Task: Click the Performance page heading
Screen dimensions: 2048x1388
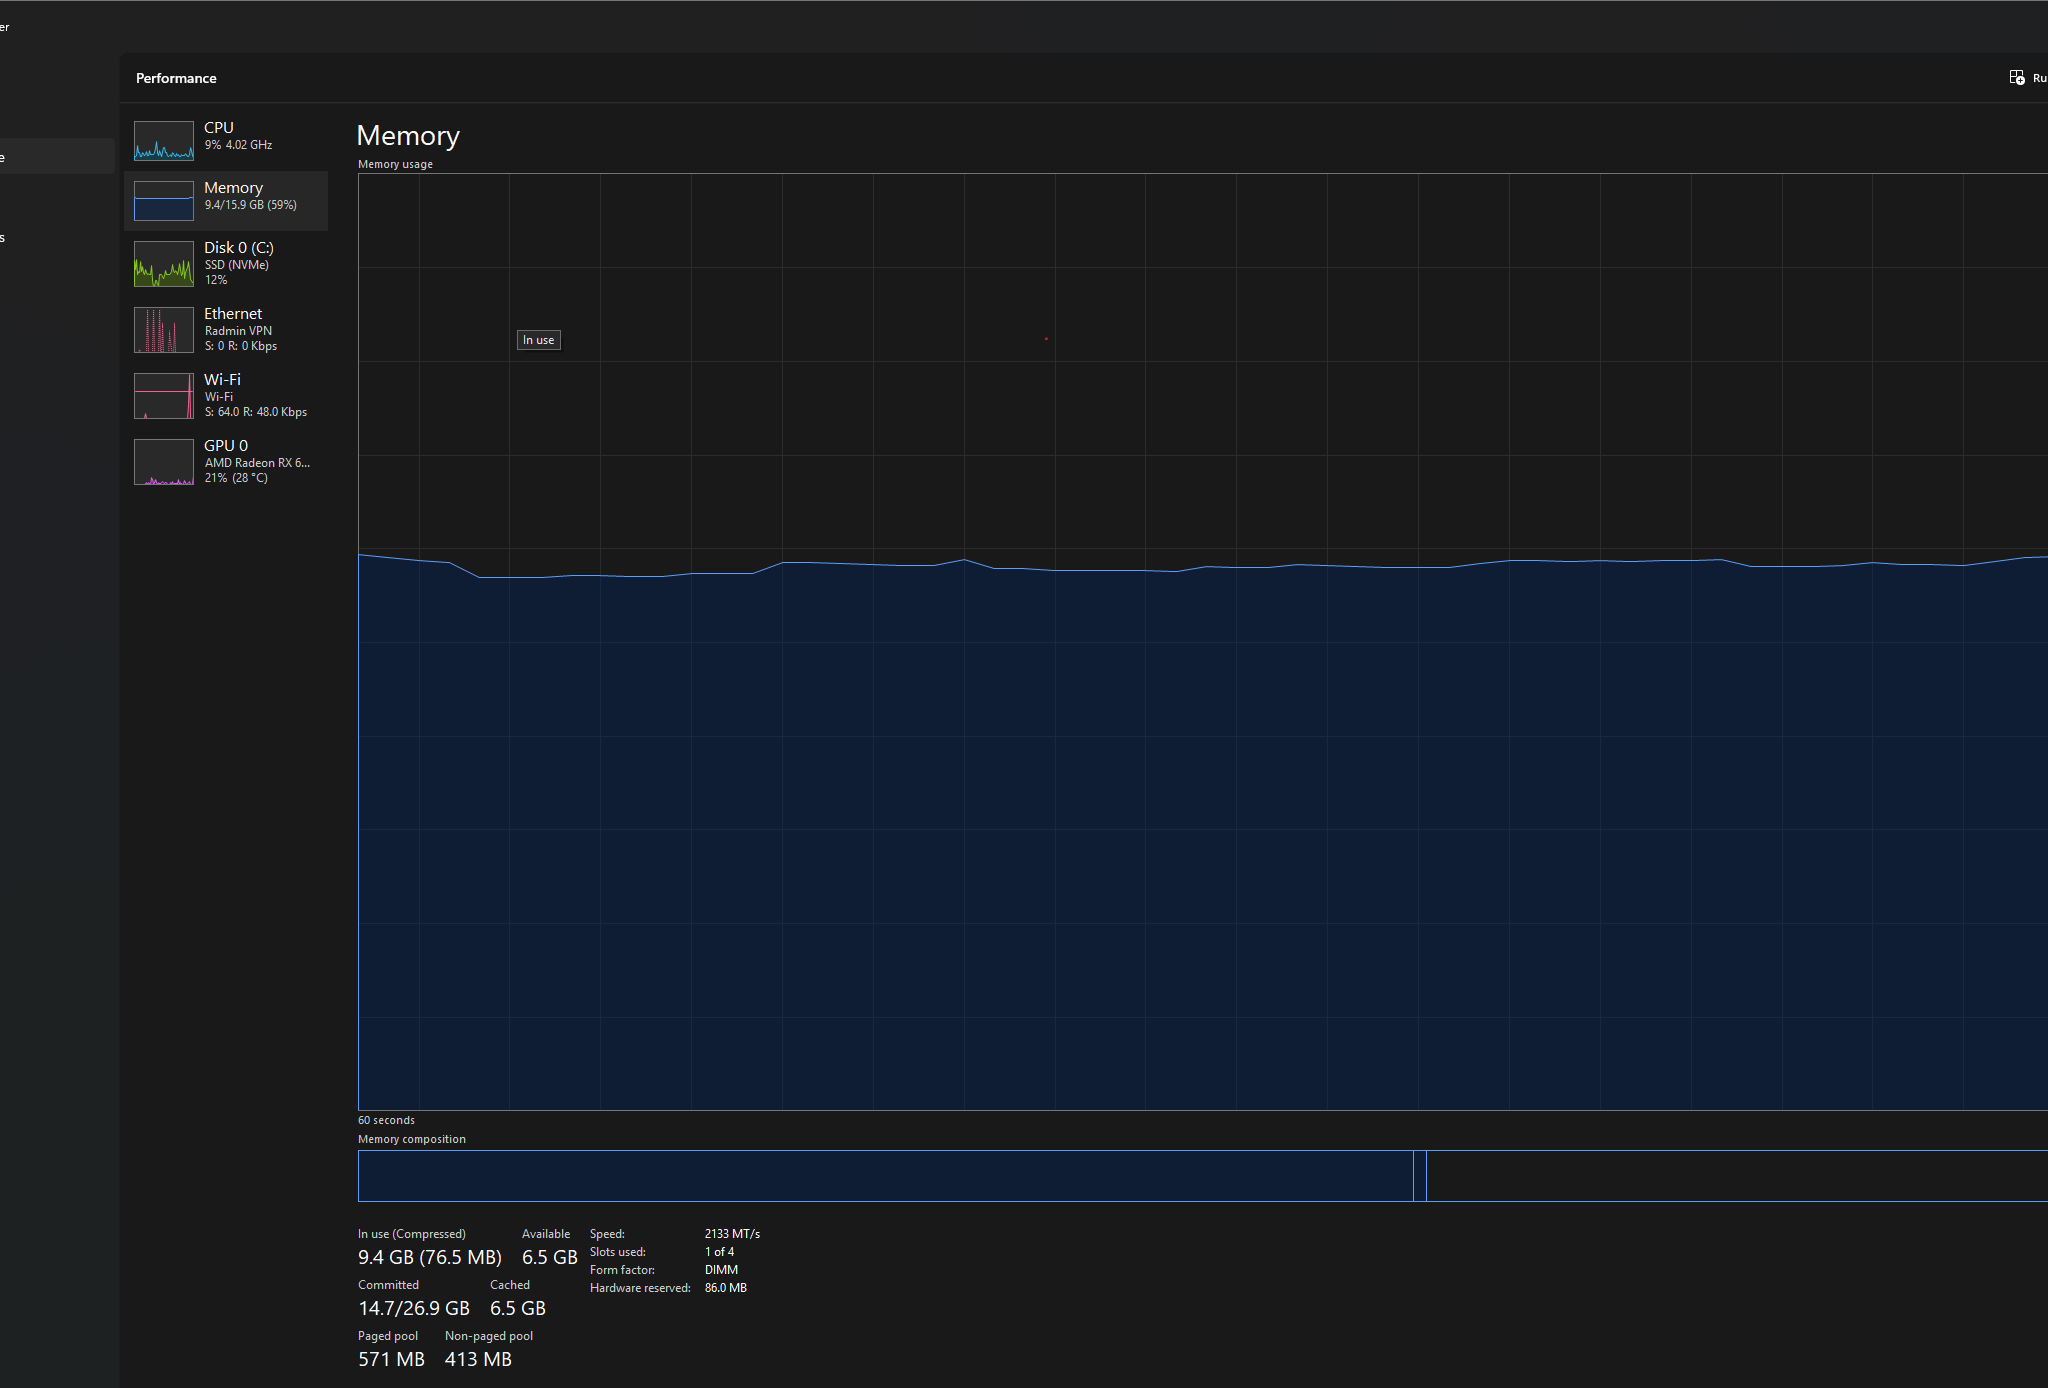Action: coord(176,78)
